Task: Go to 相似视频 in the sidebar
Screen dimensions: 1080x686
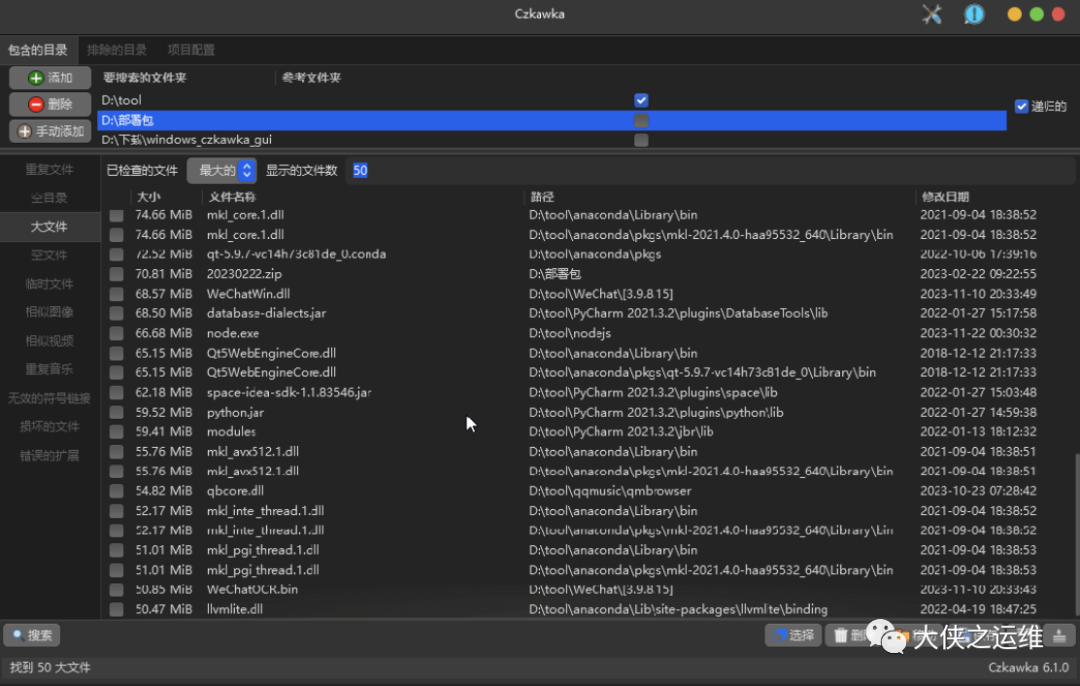Action: pos(50,341)
